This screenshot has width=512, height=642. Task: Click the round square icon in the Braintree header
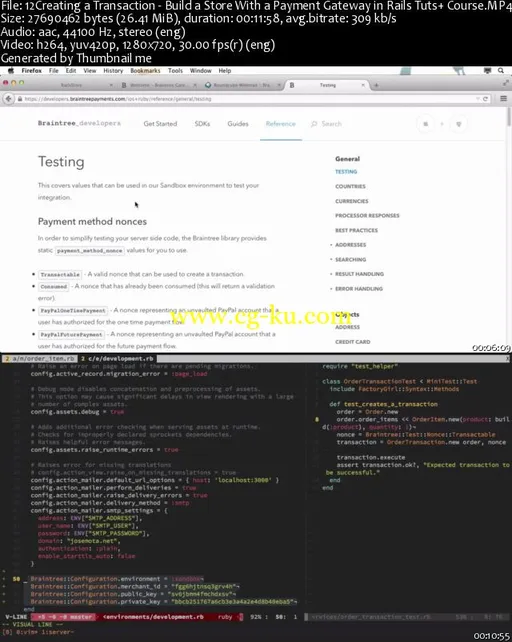coord(426,124)
